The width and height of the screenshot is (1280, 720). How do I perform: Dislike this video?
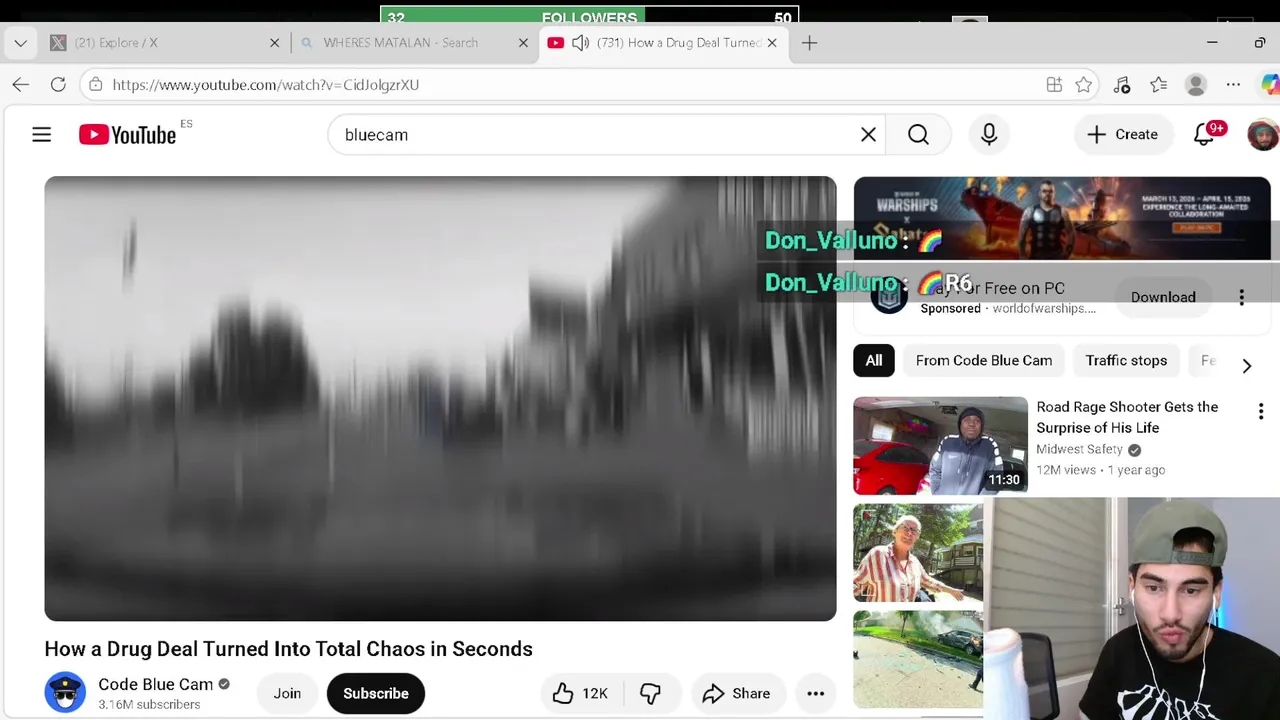[650, 693]
